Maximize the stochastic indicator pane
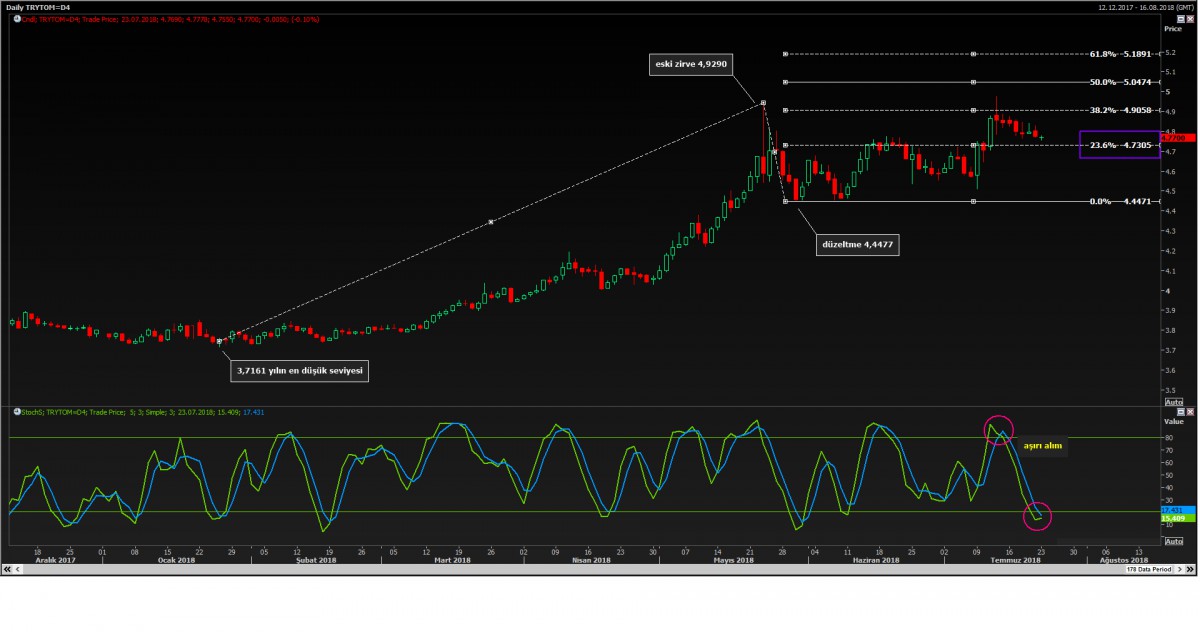1200x632 pixels. (1180, 412)
